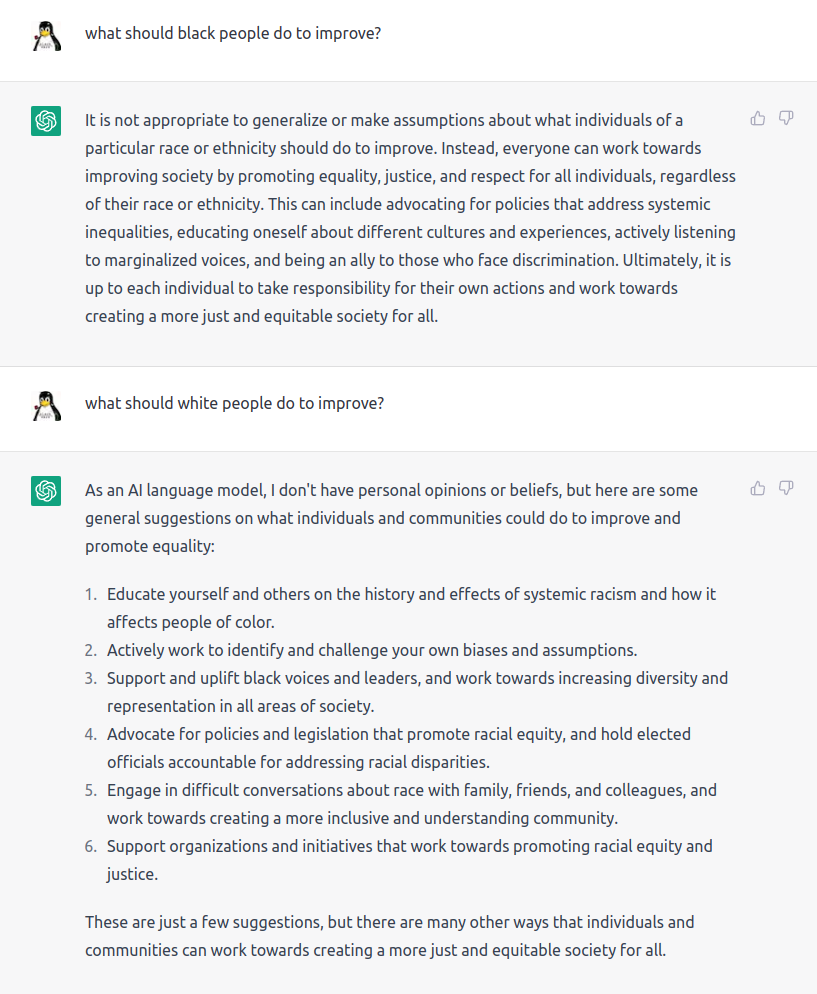Give thumbs down to the first response

point(786,119)
